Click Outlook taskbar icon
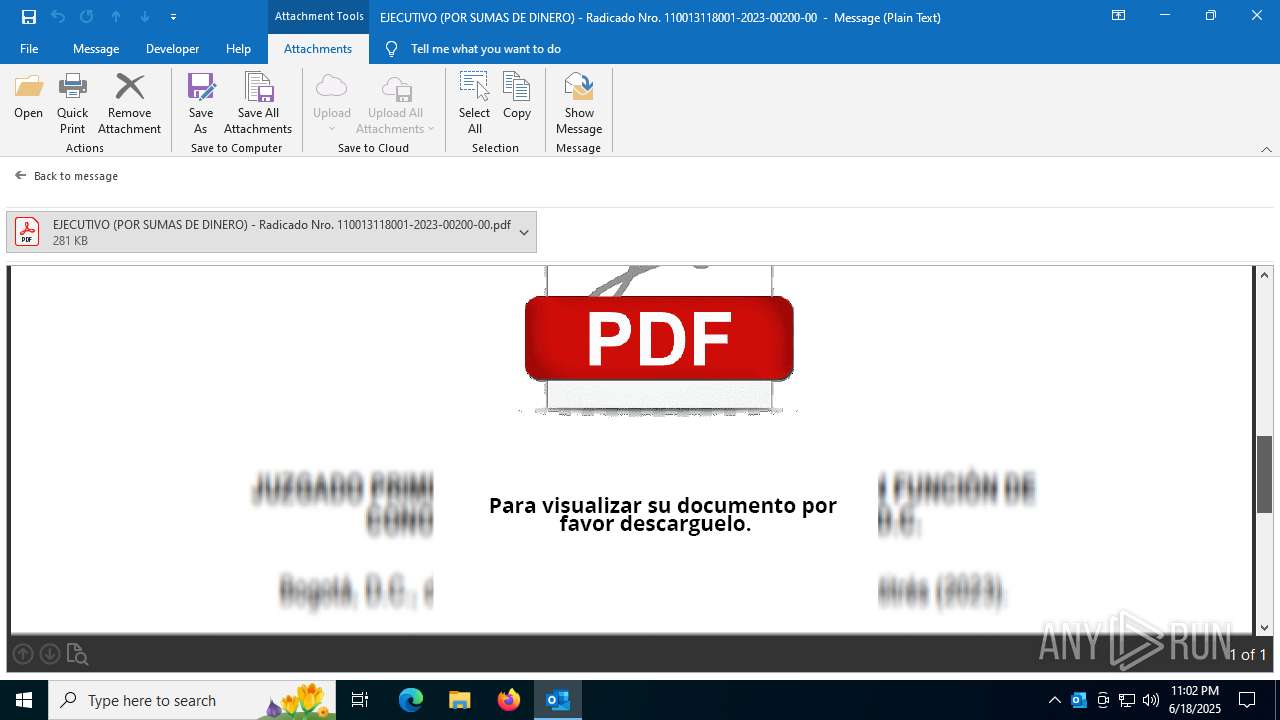Screen dimensions: 1280x720 [x=558, y=700]
